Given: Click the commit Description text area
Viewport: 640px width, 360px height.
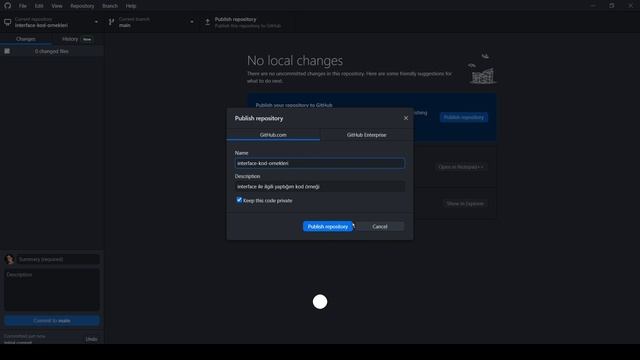Looking at the screenshot, I should pyautogui.click(x=52, y=289).
